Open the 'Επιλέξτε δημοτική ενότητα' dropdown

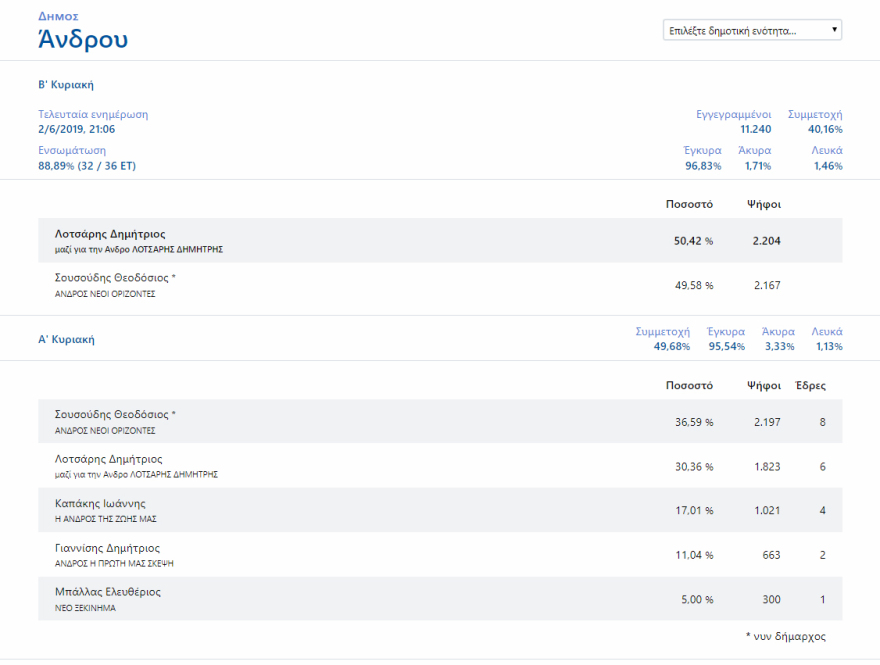point(752,30)
